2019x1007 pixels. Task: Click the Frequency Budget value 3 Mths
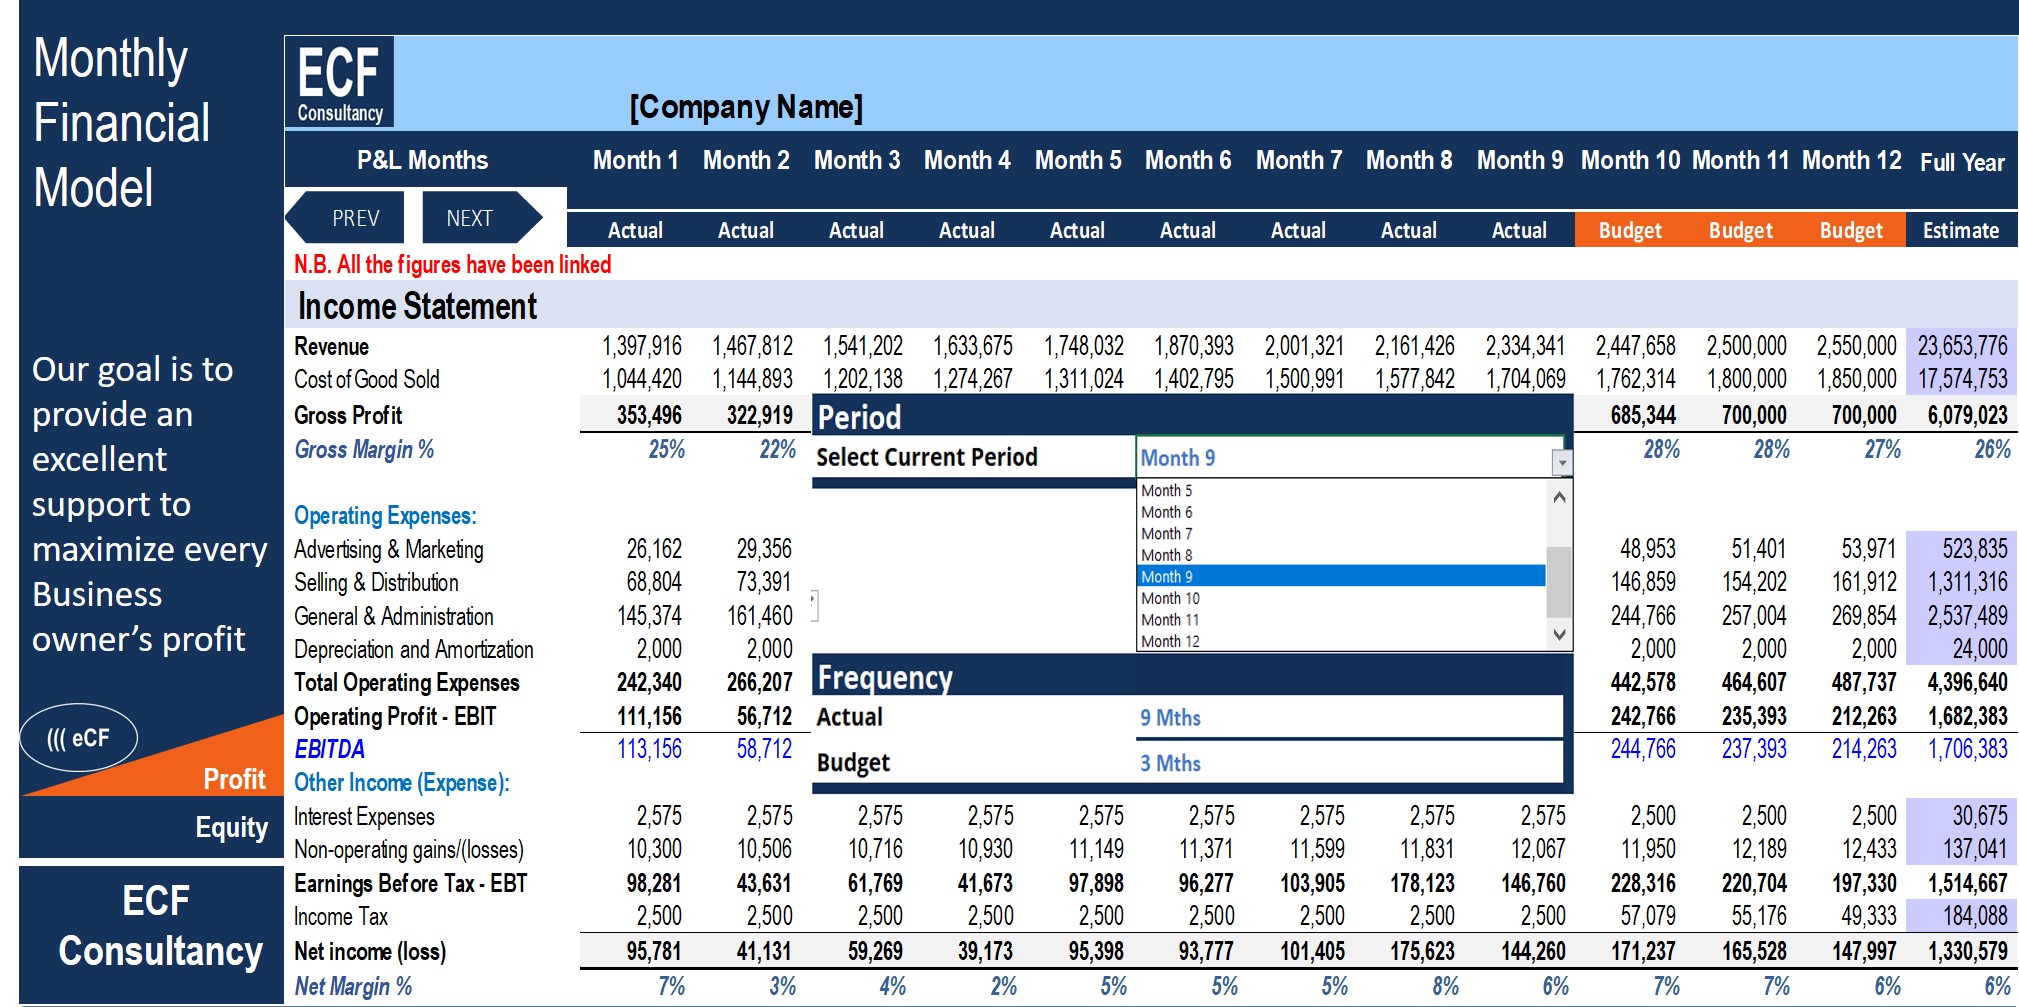click(1170, 763)
